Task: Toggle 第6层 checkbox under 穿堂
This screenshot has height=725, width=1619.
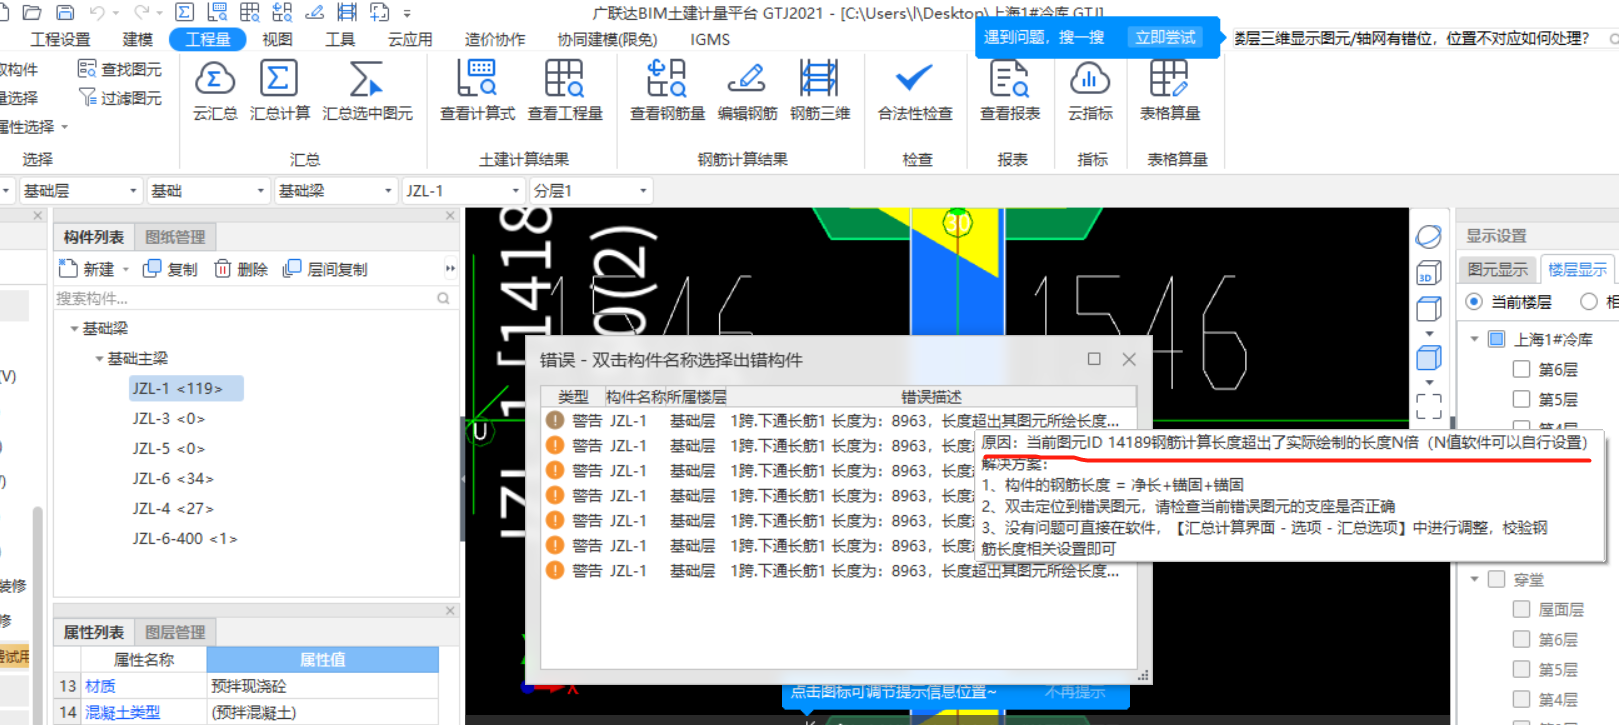Action: [1522, 639]
